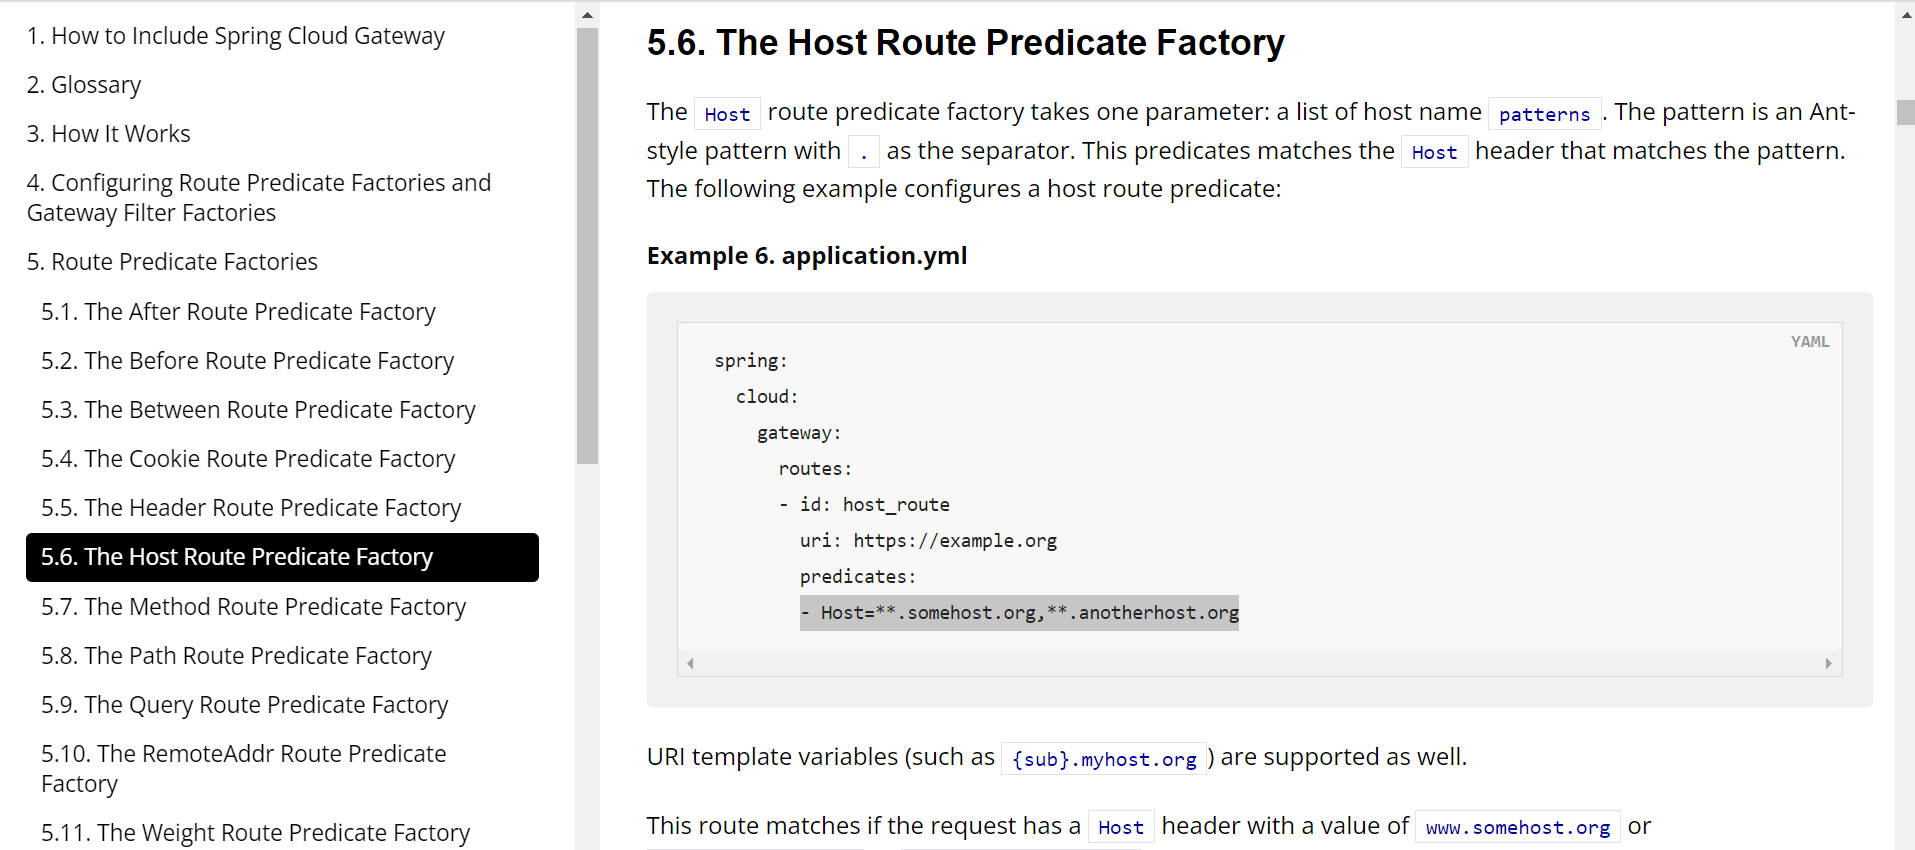The width and height of the screenshot is (1915, 850).
Task: Select The Before Route Predicate Factory
Action: [247, 361]
